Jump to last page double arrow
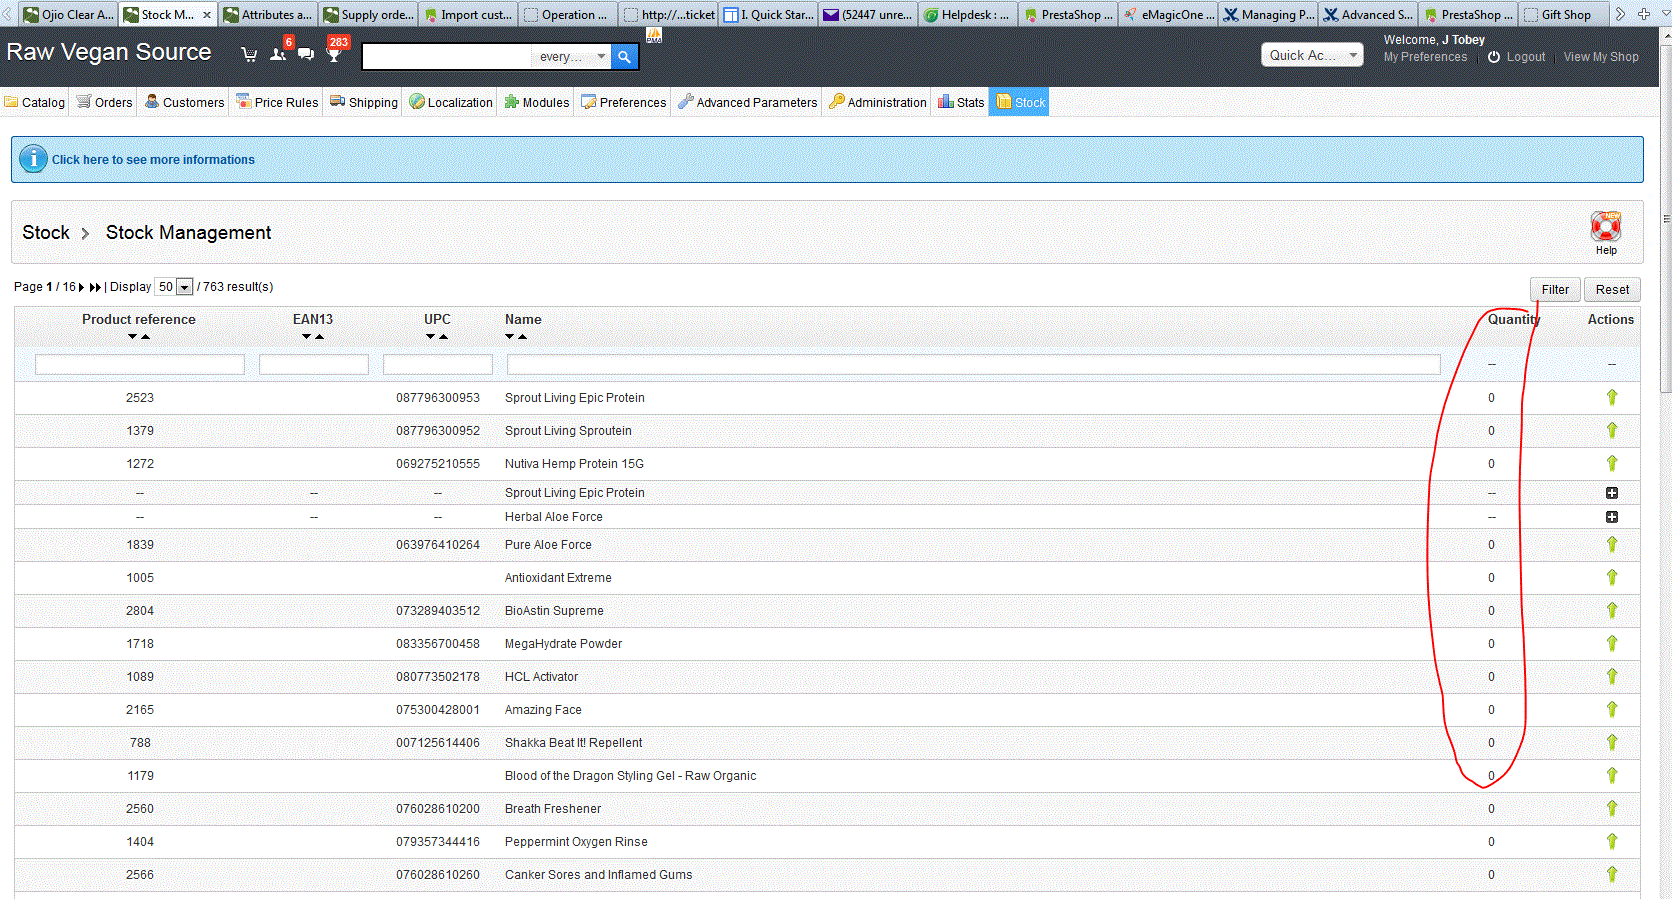The width and height of the screenshot is (1672, 899). pyautogui.click(x=95, y=287)
